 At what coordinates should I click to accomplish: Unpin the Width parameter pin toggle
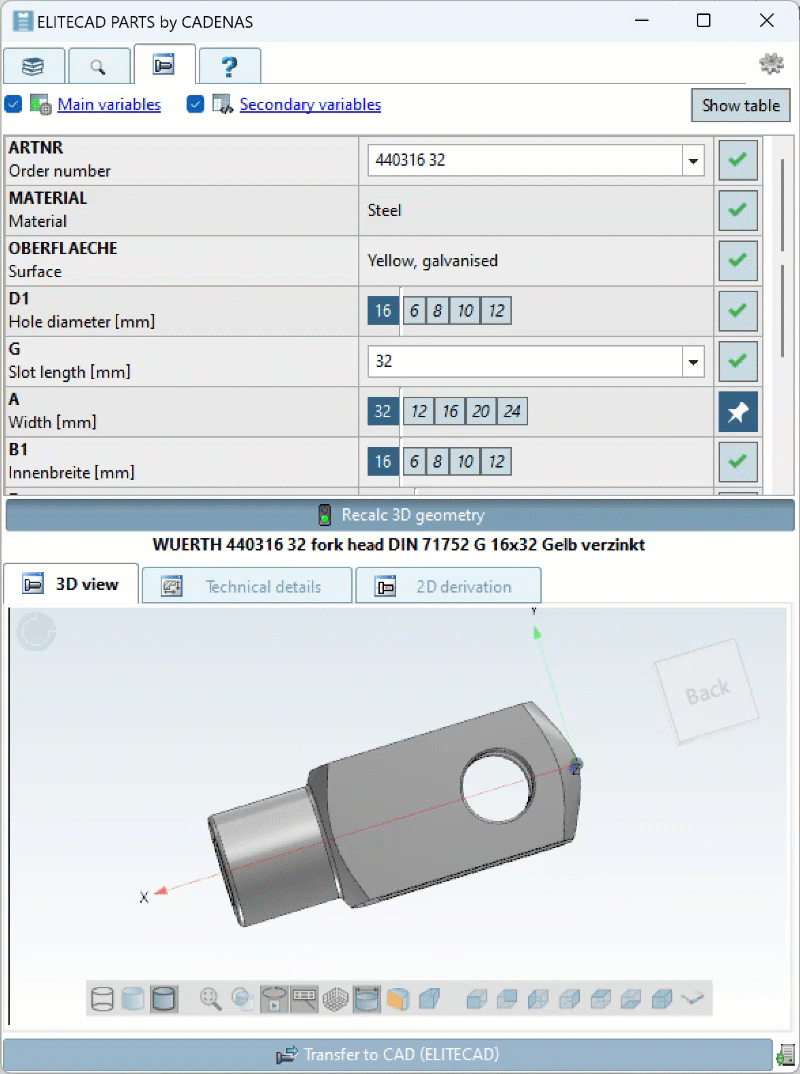pyautogui.click(x=737, y=411)
